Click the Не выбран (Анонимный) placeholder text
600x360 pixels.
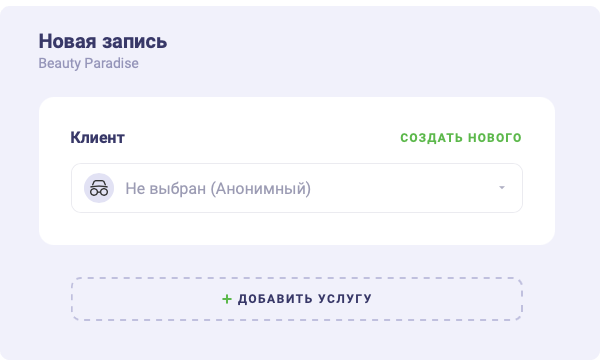(218, 188)
